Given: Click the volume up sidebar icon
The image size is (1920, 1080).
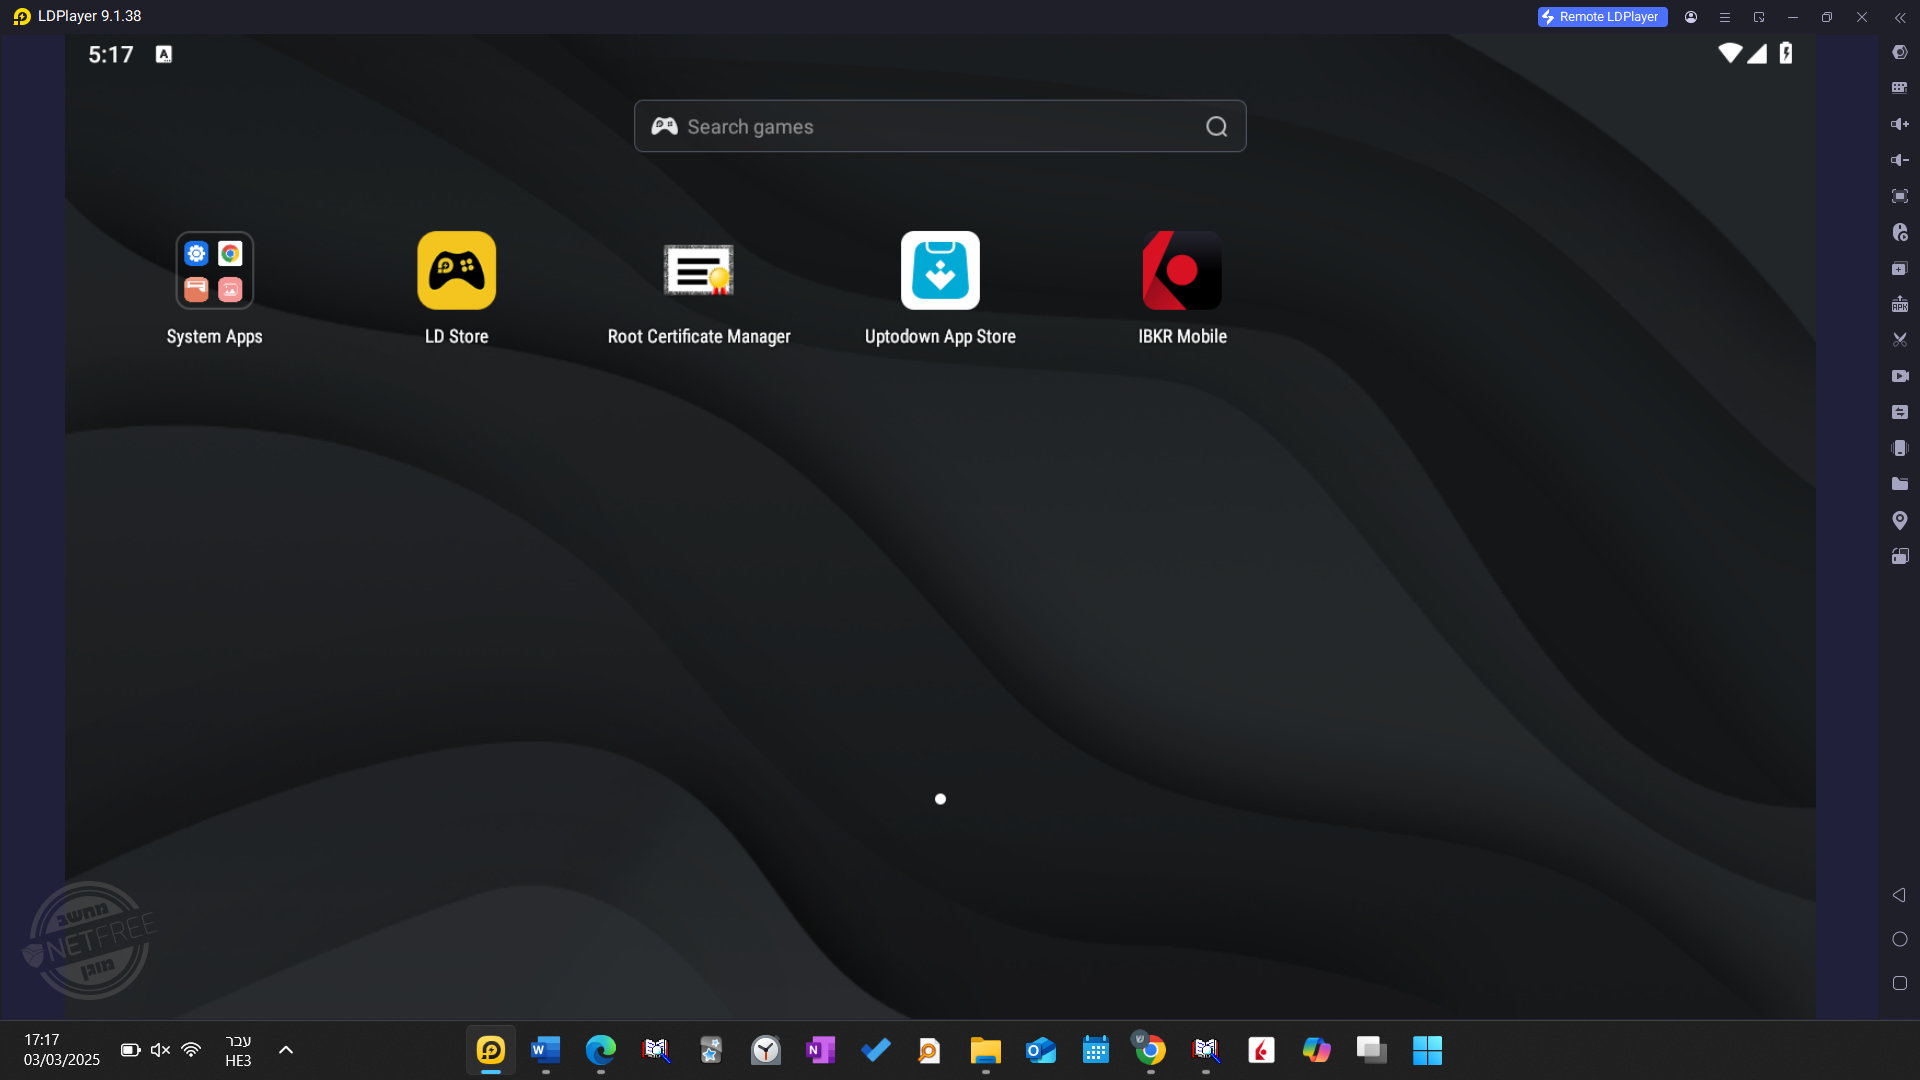Looking at the screenshot, I should tap(1900, 124).
